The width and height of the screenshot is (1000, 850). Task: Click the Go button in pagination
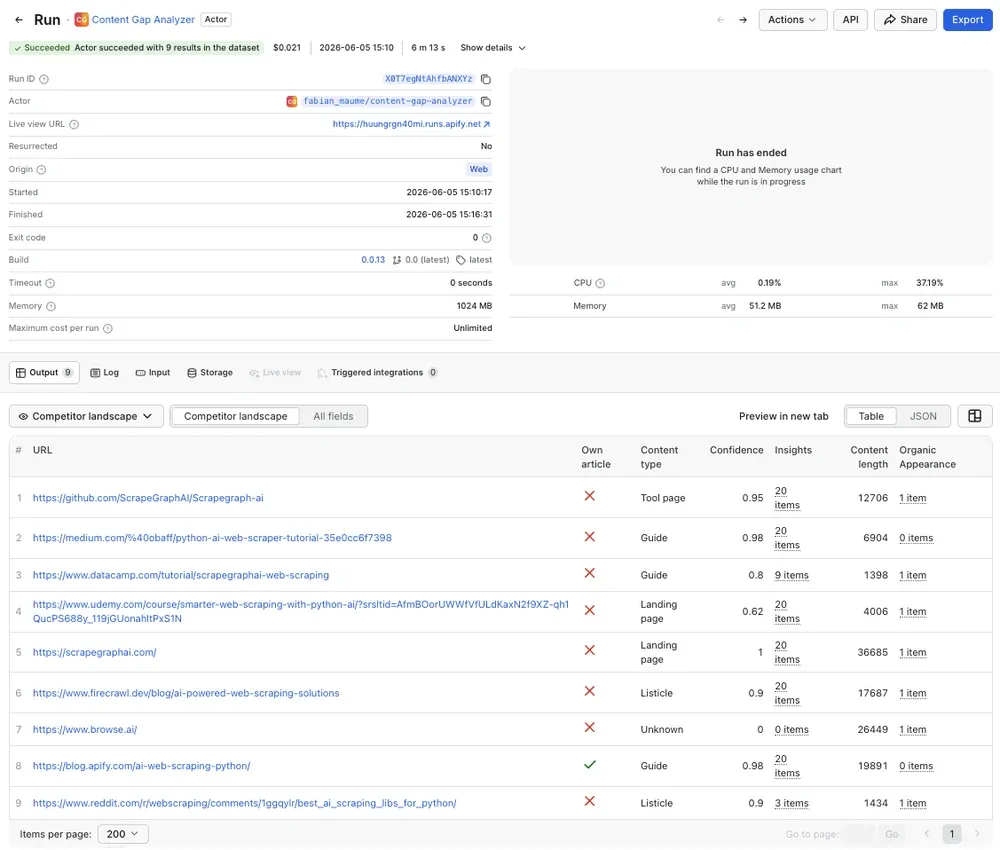pyautogui.click(x=892, y=833)
